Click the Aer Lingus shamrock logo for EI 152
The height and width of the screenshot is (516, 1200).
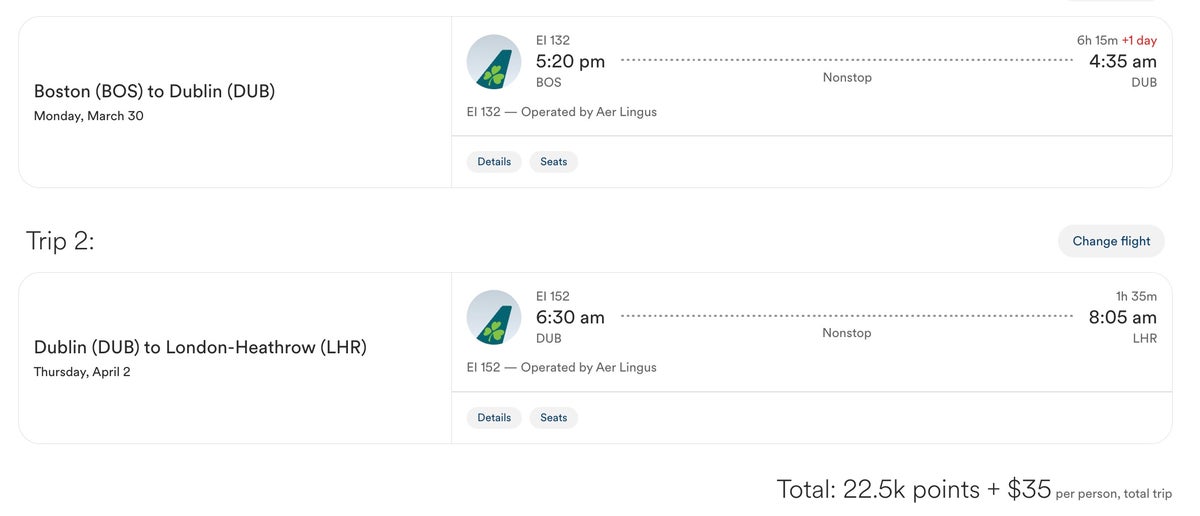(494, 318)
